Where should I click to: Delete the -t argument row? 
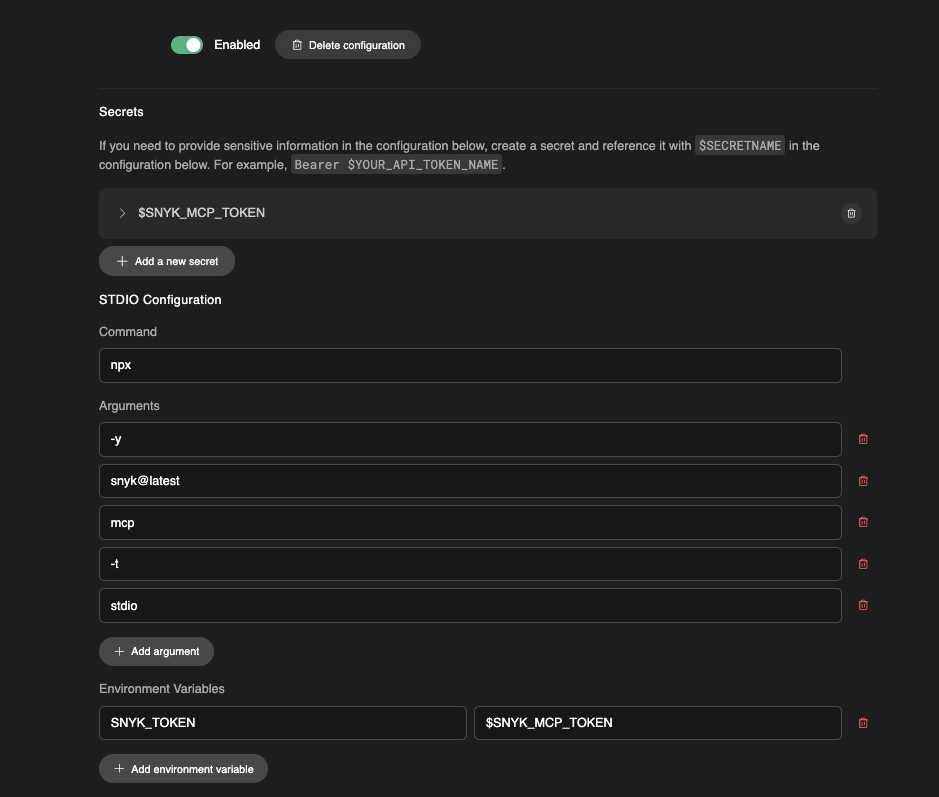863,564
